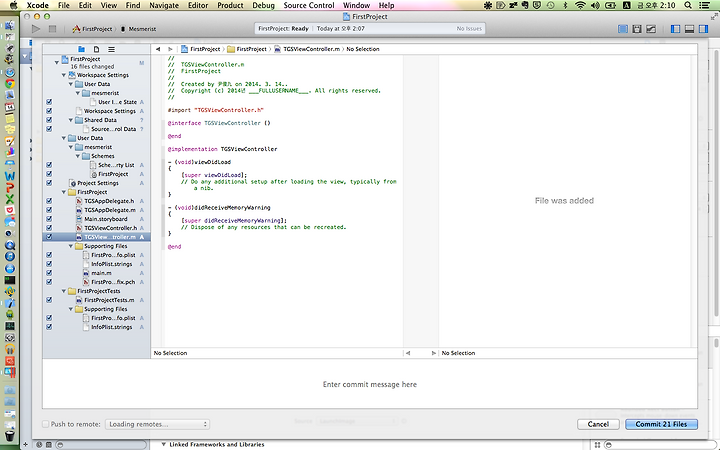Select the Version editor icon in toolbar
720x450 pixels.
point(651,29)
